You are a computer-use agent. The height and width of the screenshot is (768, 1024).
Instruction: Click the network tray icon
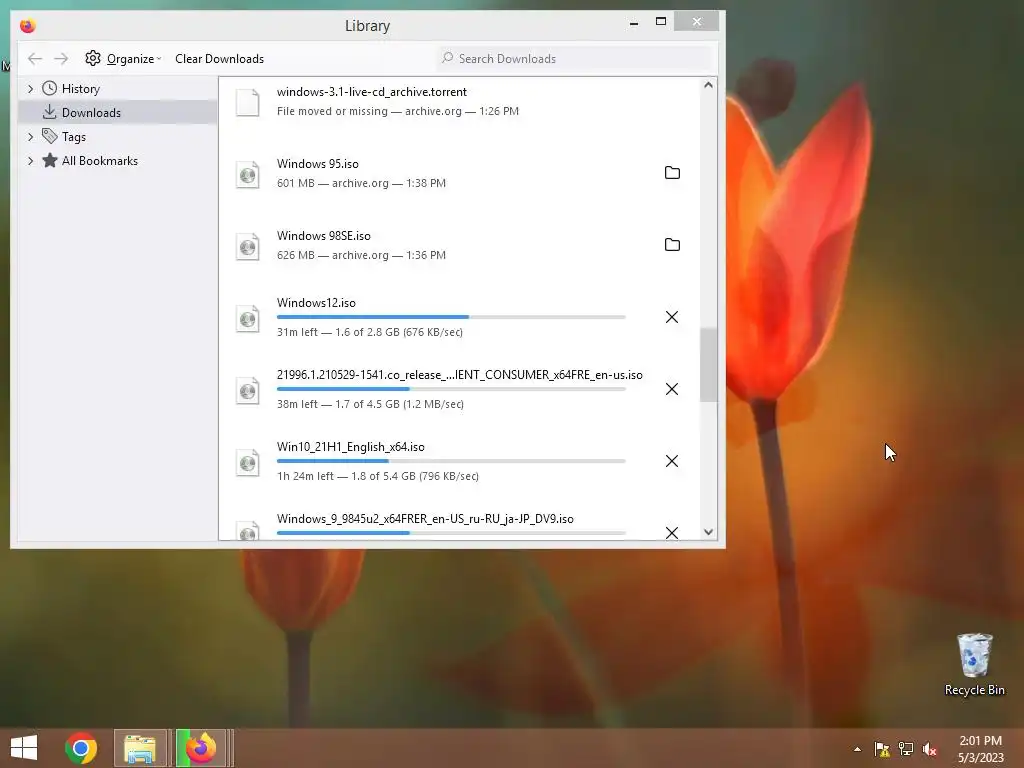click(906, 749)
